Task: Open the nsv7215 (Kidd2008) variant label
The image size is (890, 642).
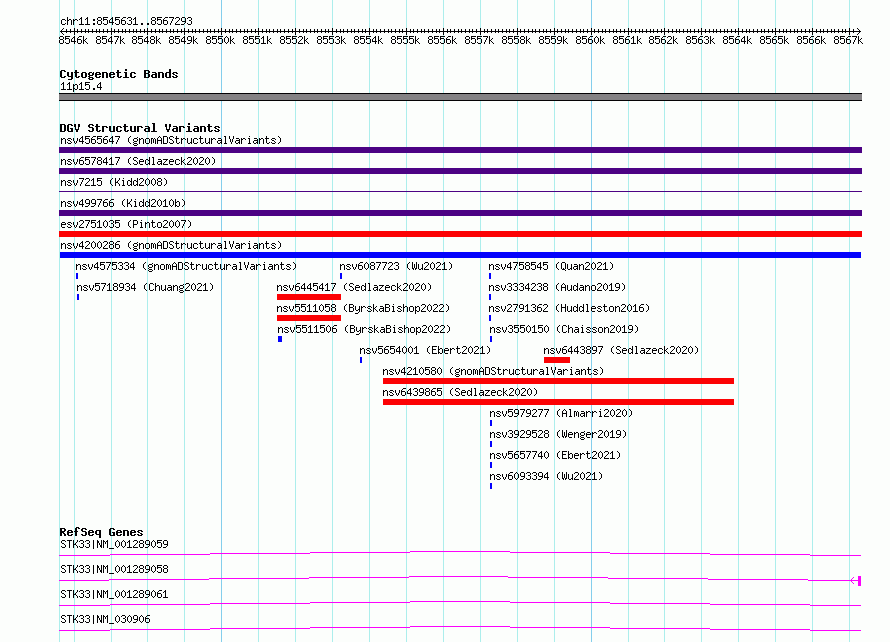Action: (114, 182)
